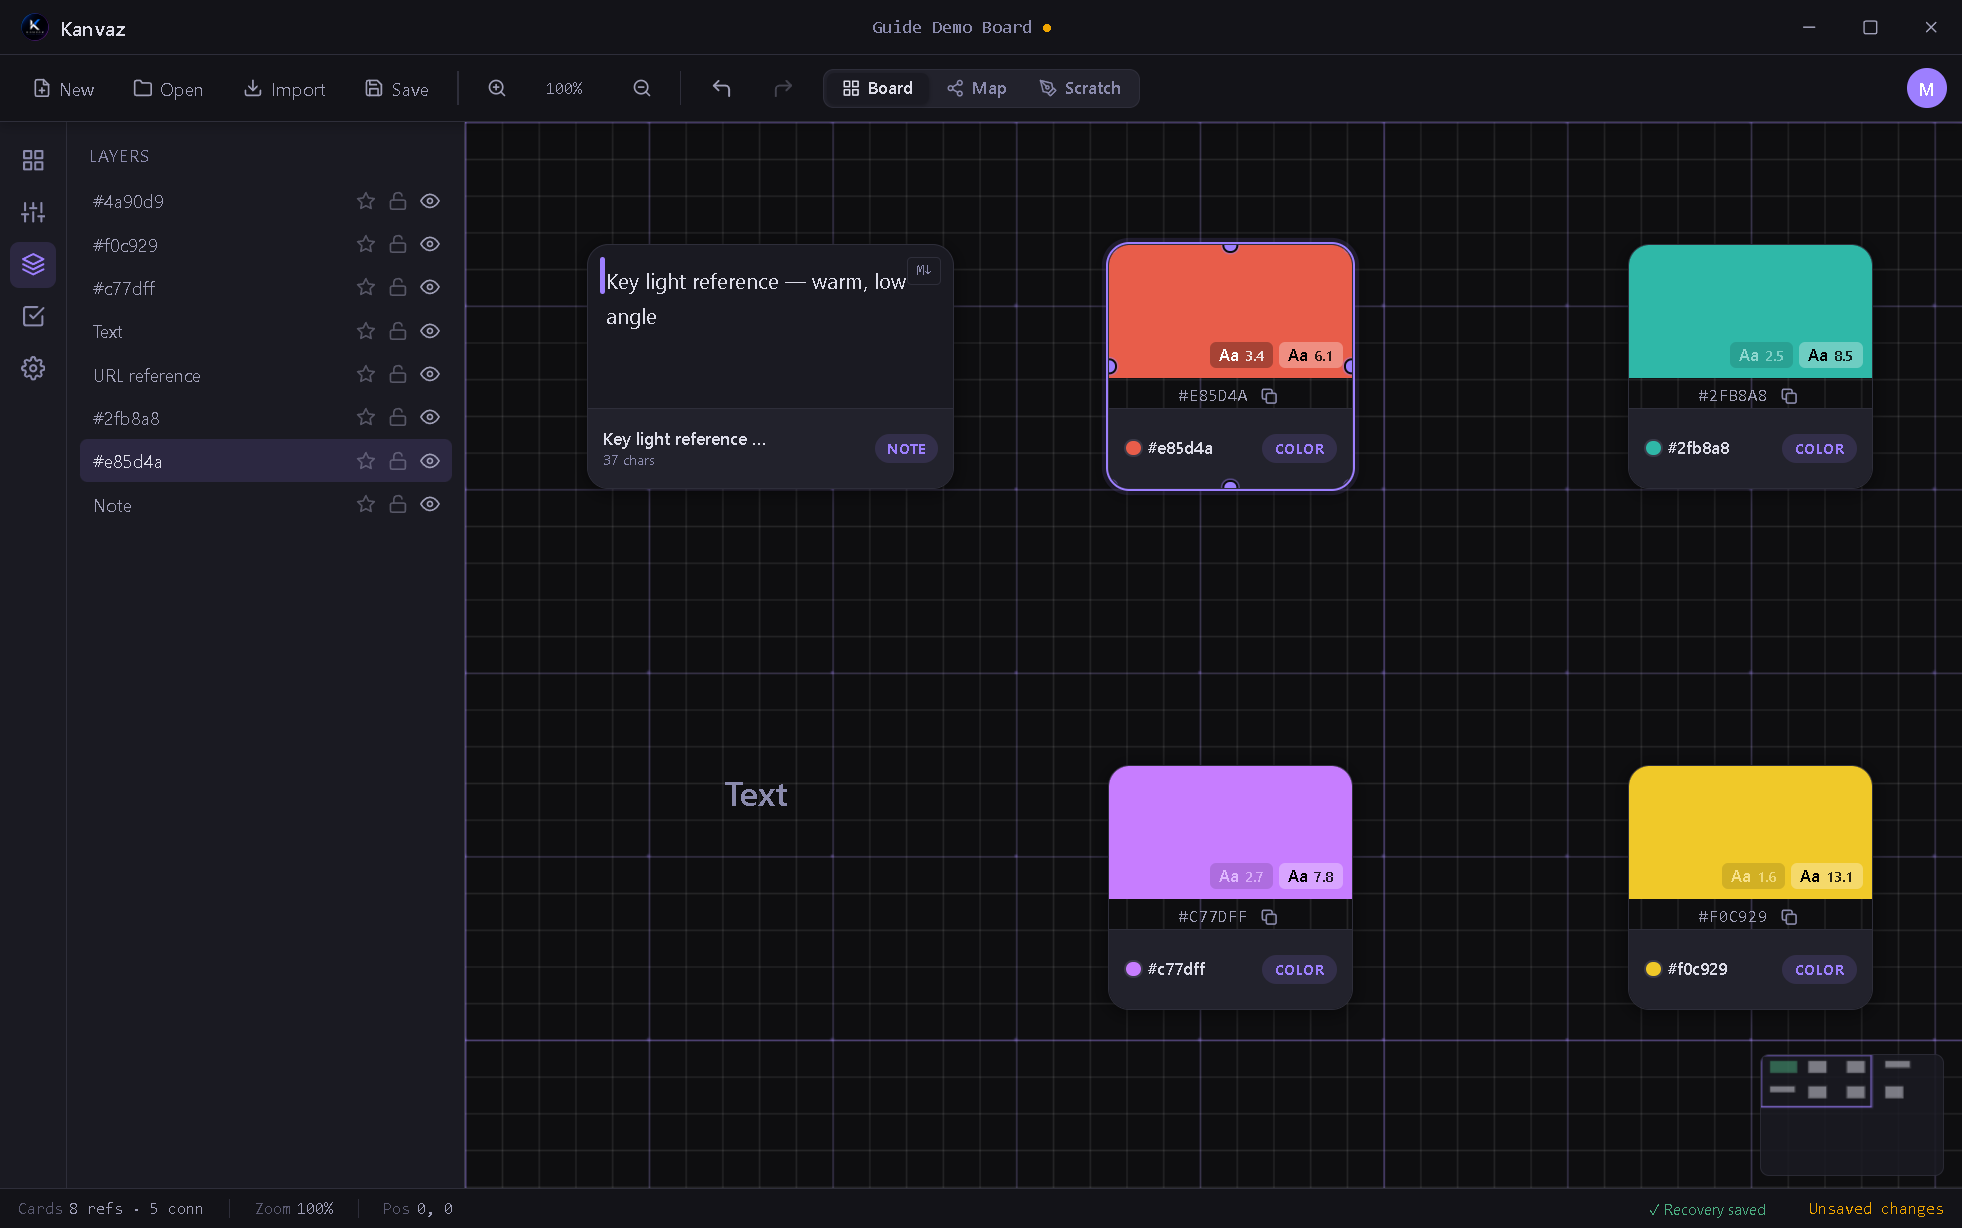Star the #4a90d9 layer
This screenshot has width=1962, height=1228.
coord(366,201)
